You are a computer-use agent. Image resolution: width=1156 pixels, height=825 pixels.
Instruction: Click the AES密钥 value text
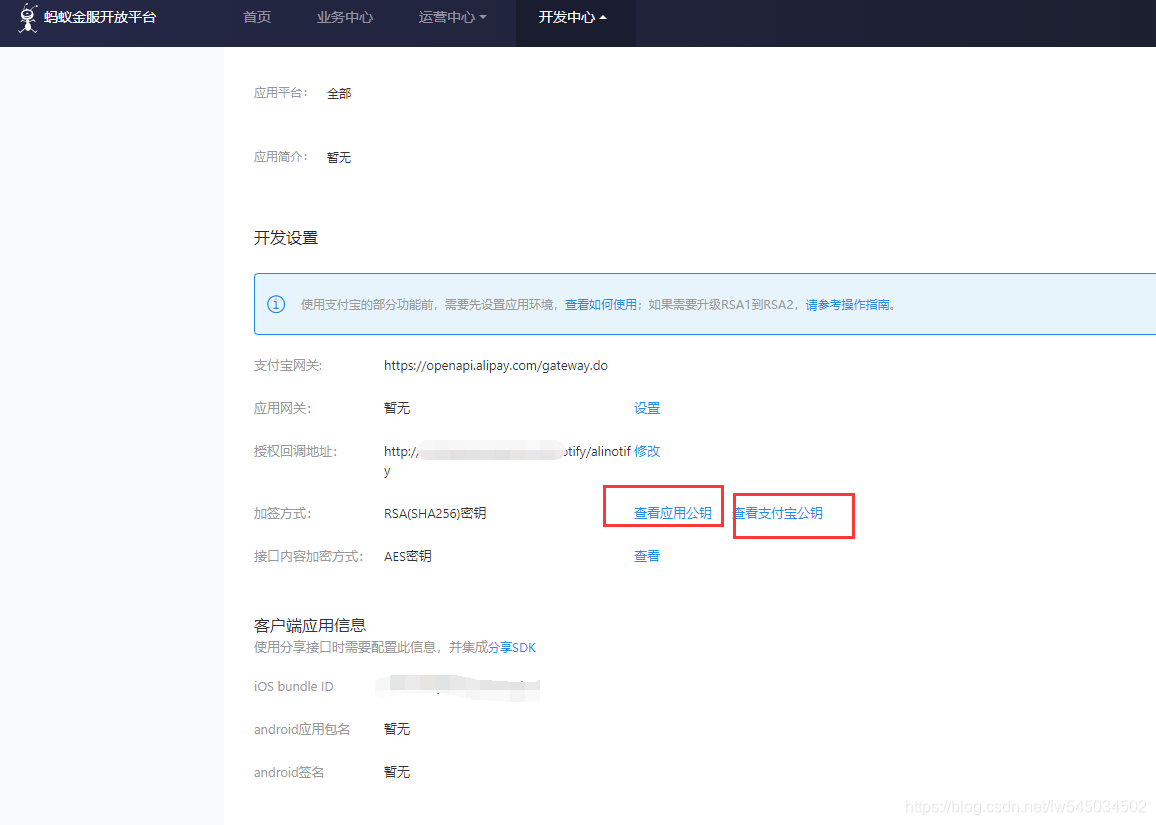point(408,556)
